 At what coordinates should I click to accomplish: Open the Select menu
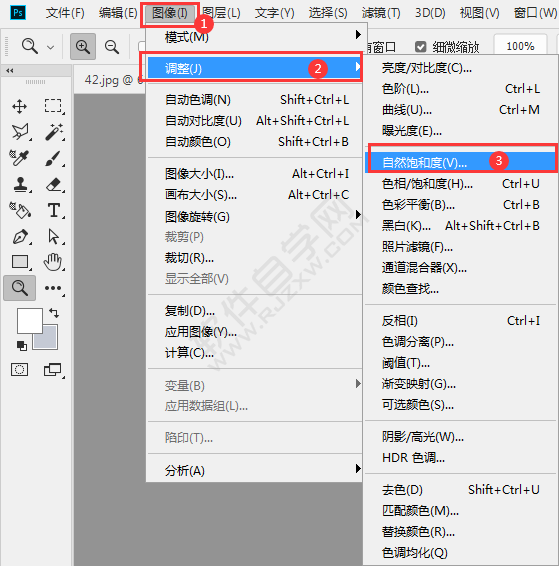[x=328, y=13]
